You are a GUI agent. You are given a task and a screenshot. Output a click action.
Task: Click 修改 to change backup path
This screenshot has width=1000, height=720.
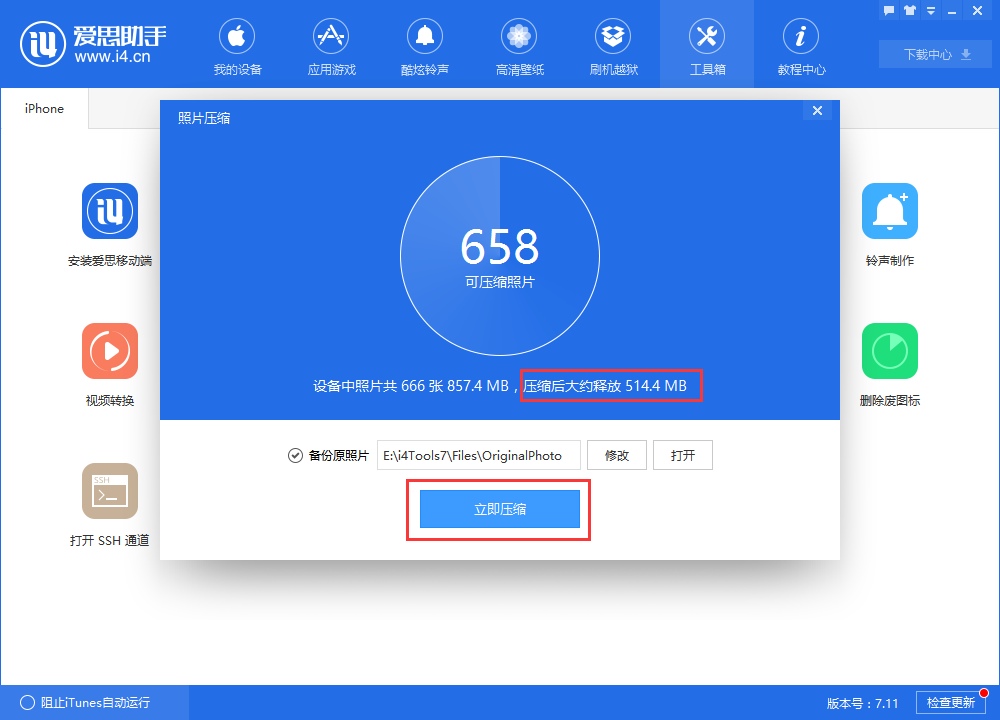tap(617, 455)
